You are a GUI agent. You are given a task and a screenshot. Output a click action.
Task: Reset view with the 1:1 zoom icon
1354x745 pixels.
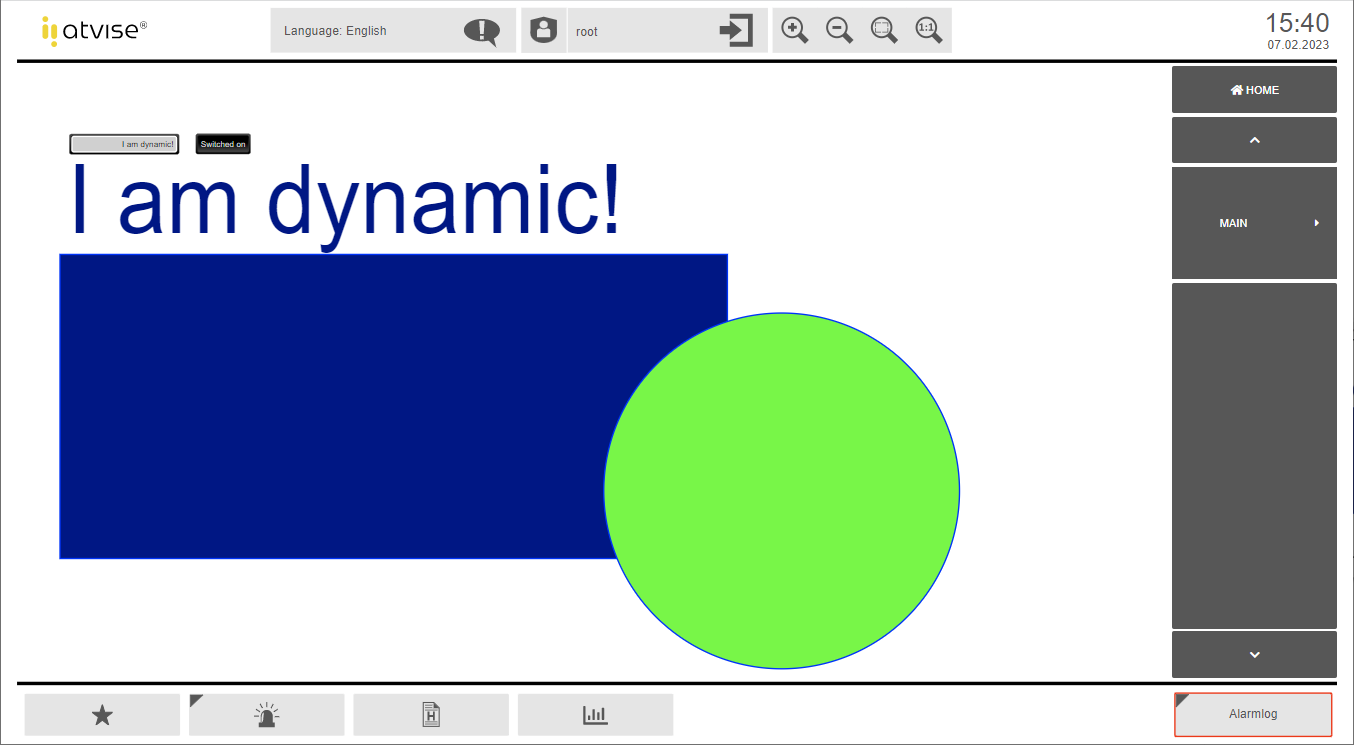point(928,30)
